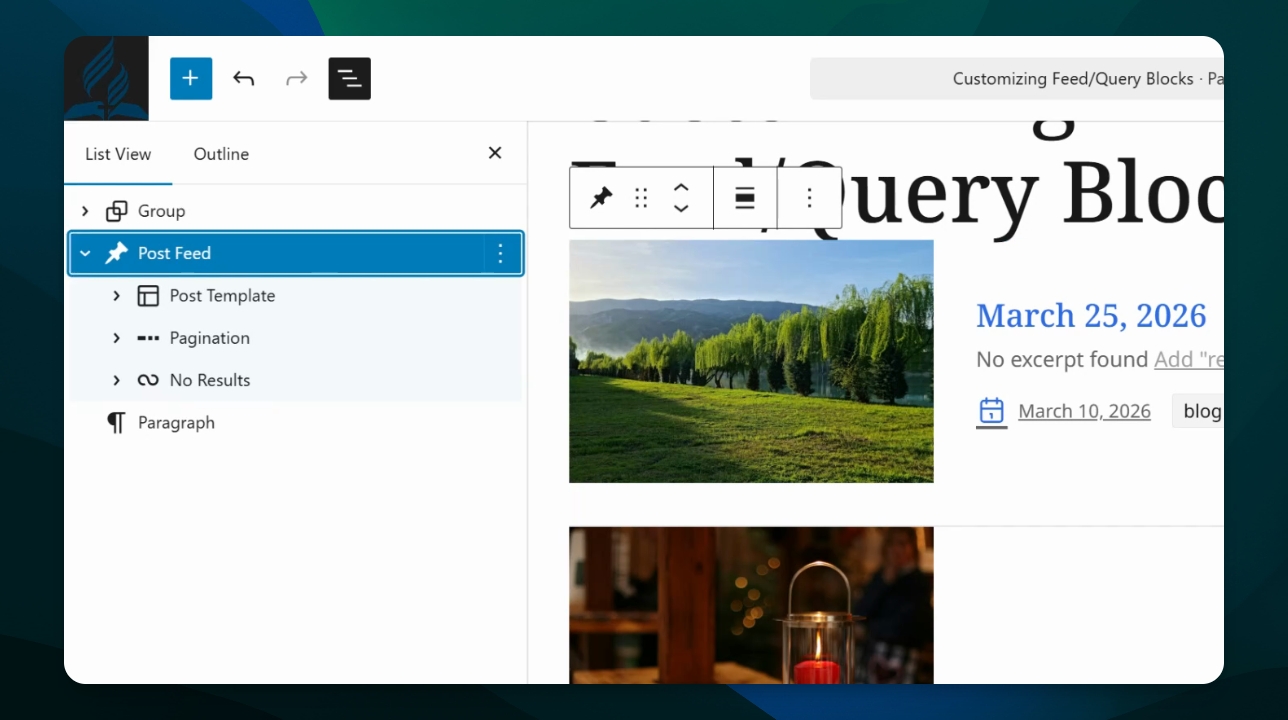Click the Pagination dots icon
The width and height of the screenshot is (1288, 720).
point(148,338)
